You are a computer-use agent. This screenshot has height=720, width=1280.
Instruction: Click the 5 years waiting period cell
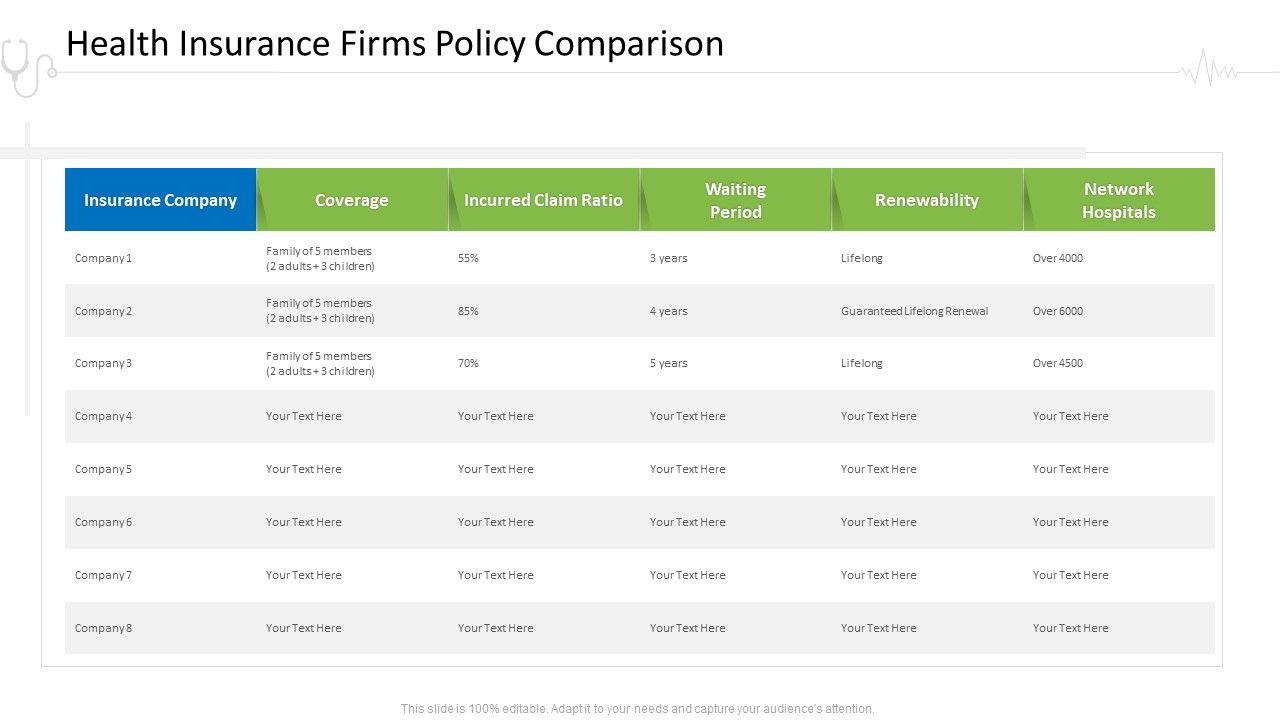click(x=668, y=363)
